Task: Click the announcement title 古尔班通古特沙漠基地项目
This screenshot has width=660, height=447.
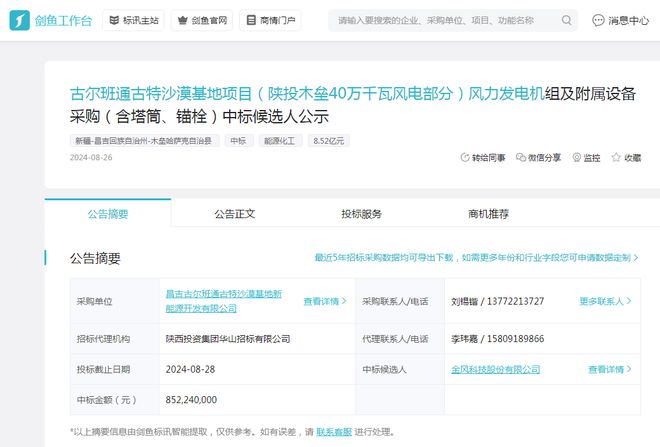Action: (352, 105)
